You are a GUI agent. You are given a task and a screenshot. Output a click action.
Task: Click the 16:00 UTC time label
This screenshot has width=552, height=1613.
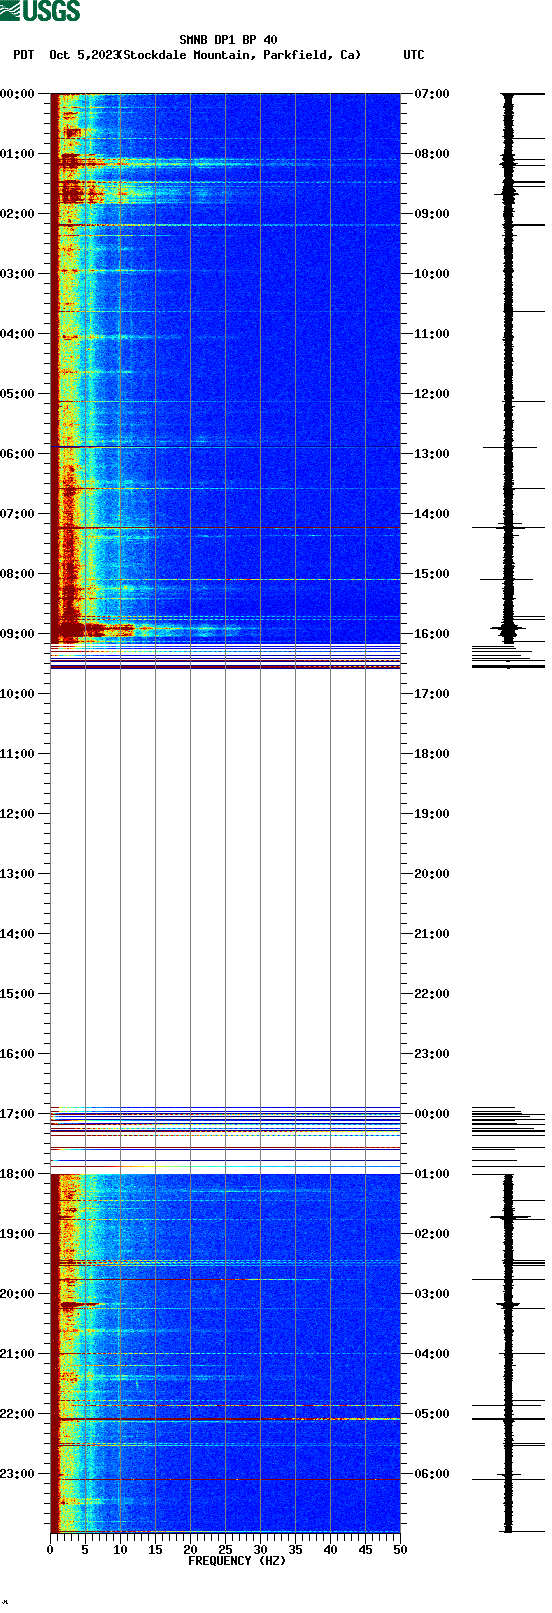(432, 634)
